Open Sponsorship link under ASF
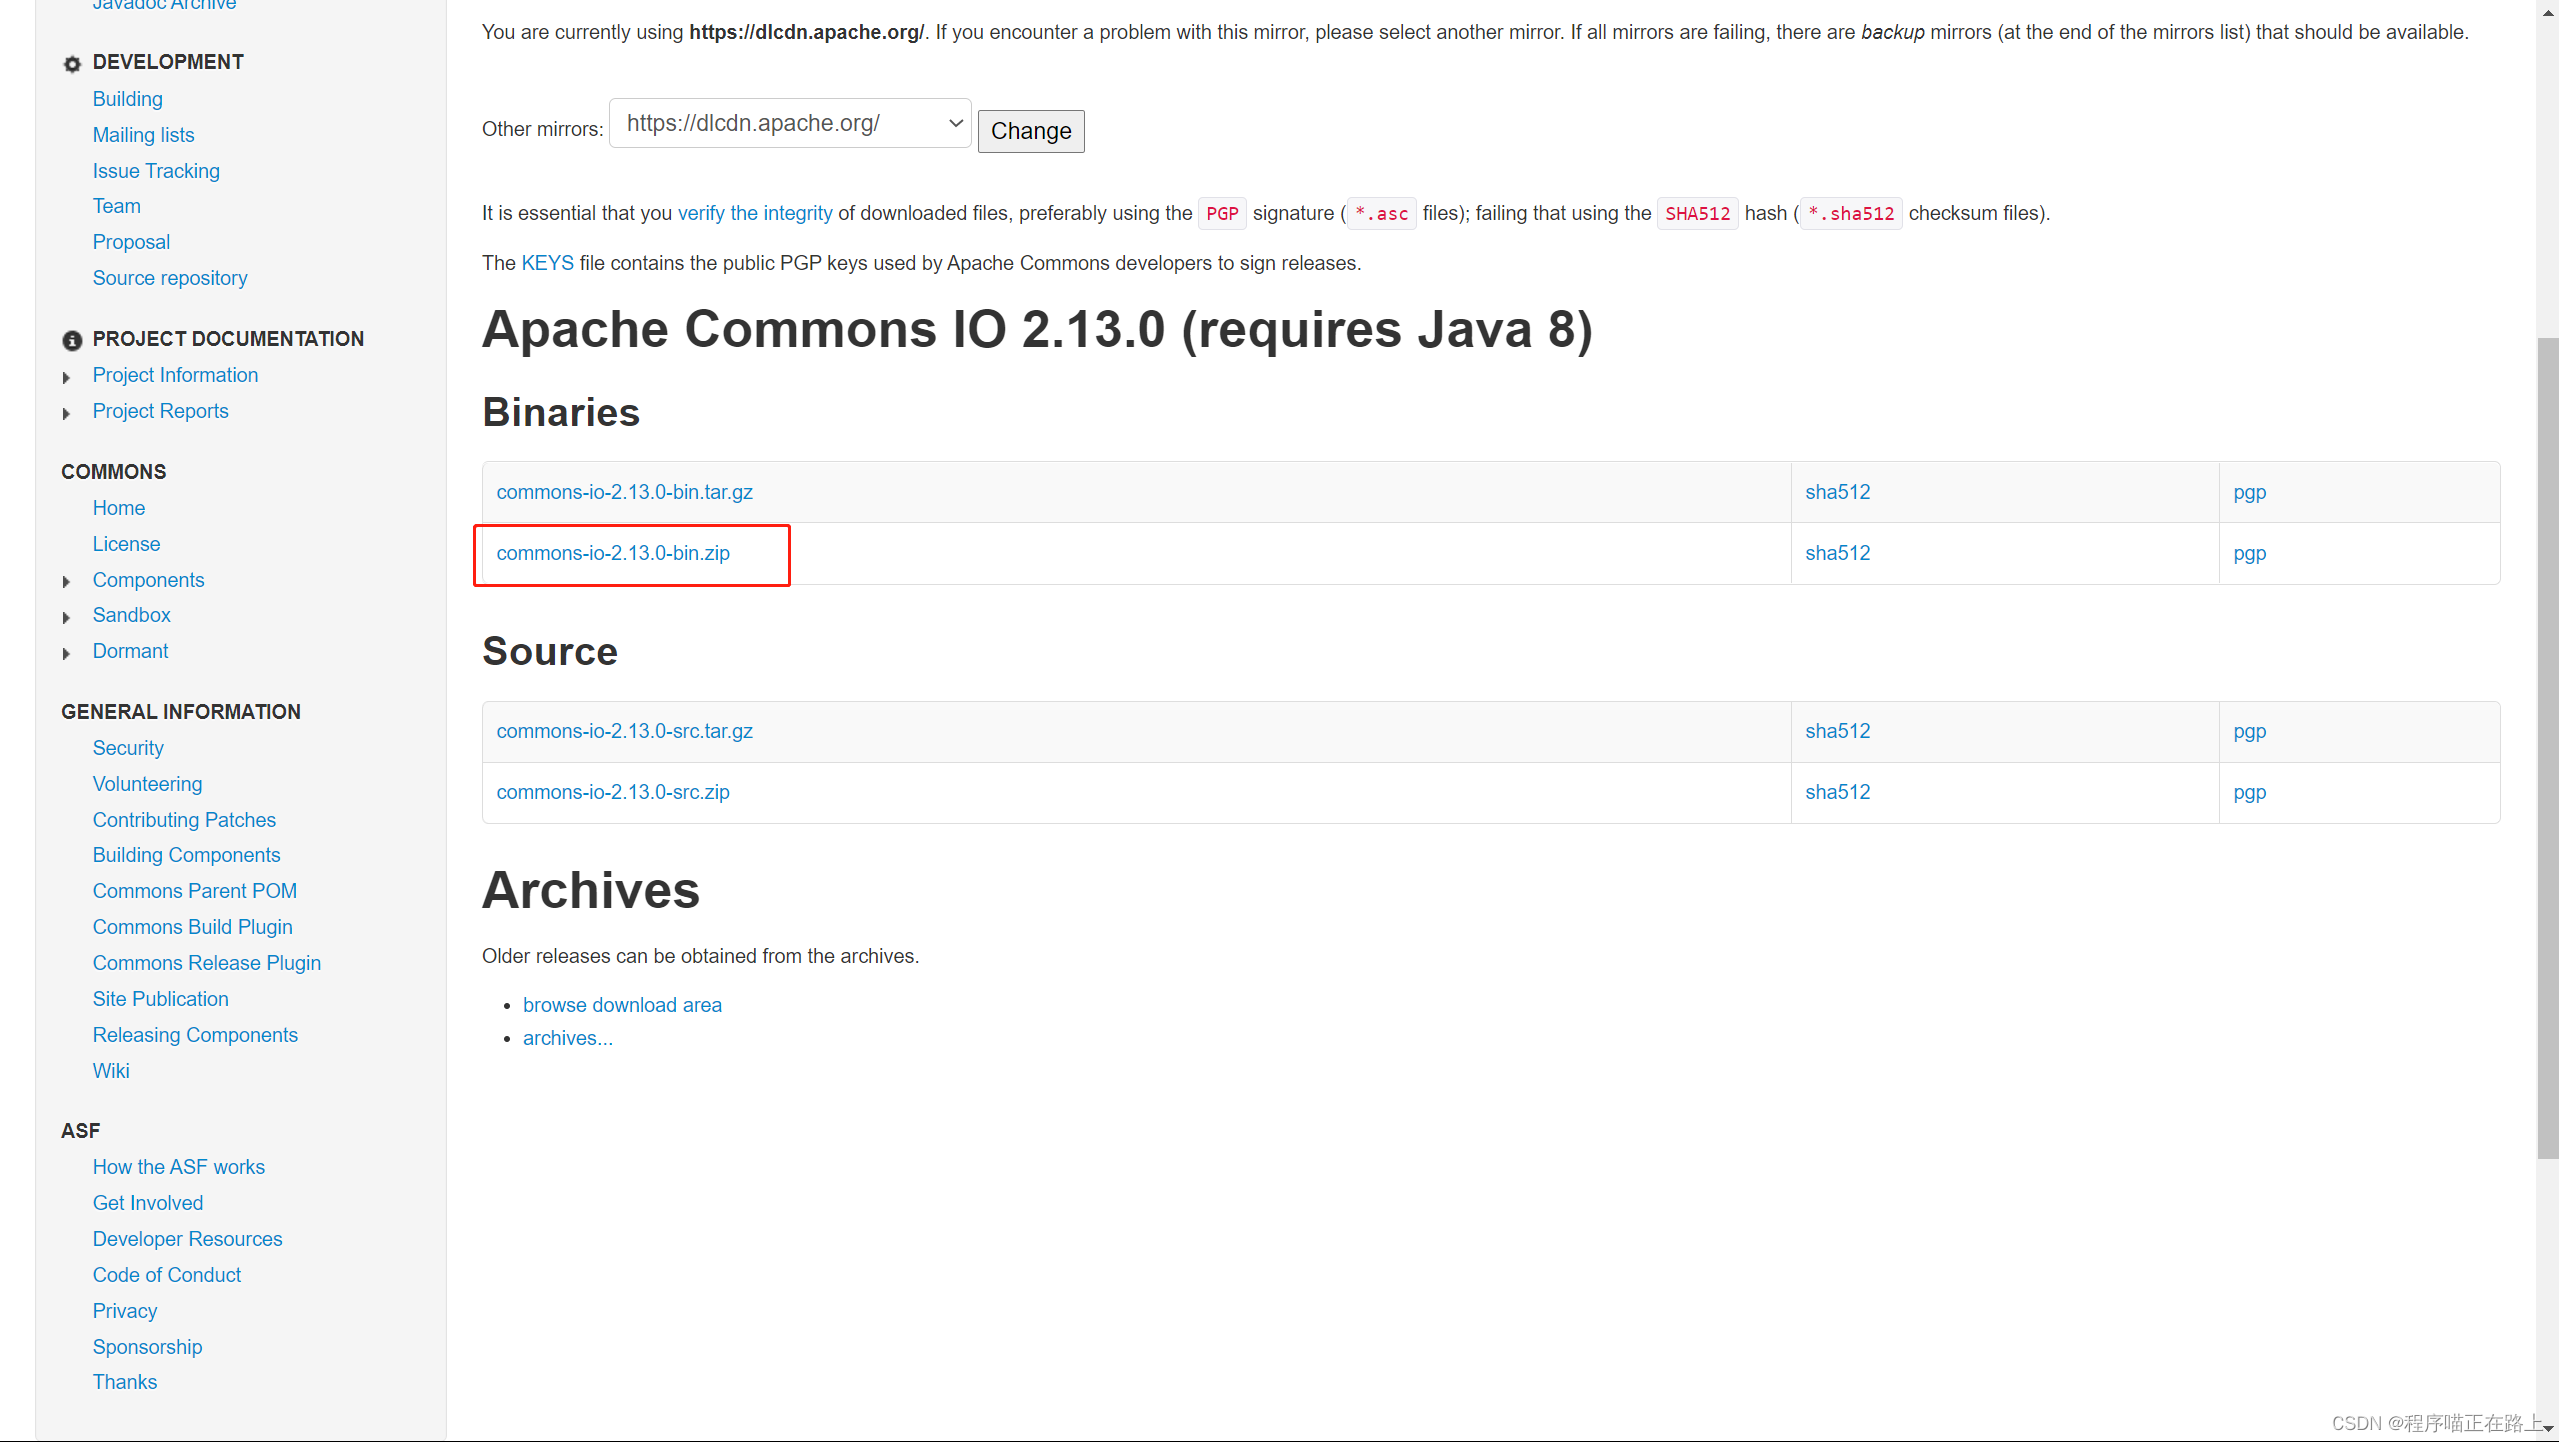Screen dimensions: 2559x1442 click(147, 1347)
